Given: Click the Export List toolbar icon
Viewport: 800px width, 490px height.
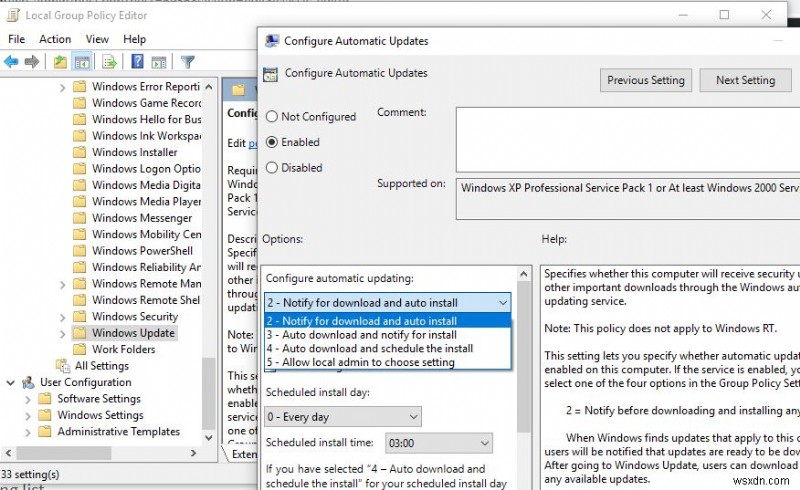Looking at the screenshot, I should click(109, 62).
